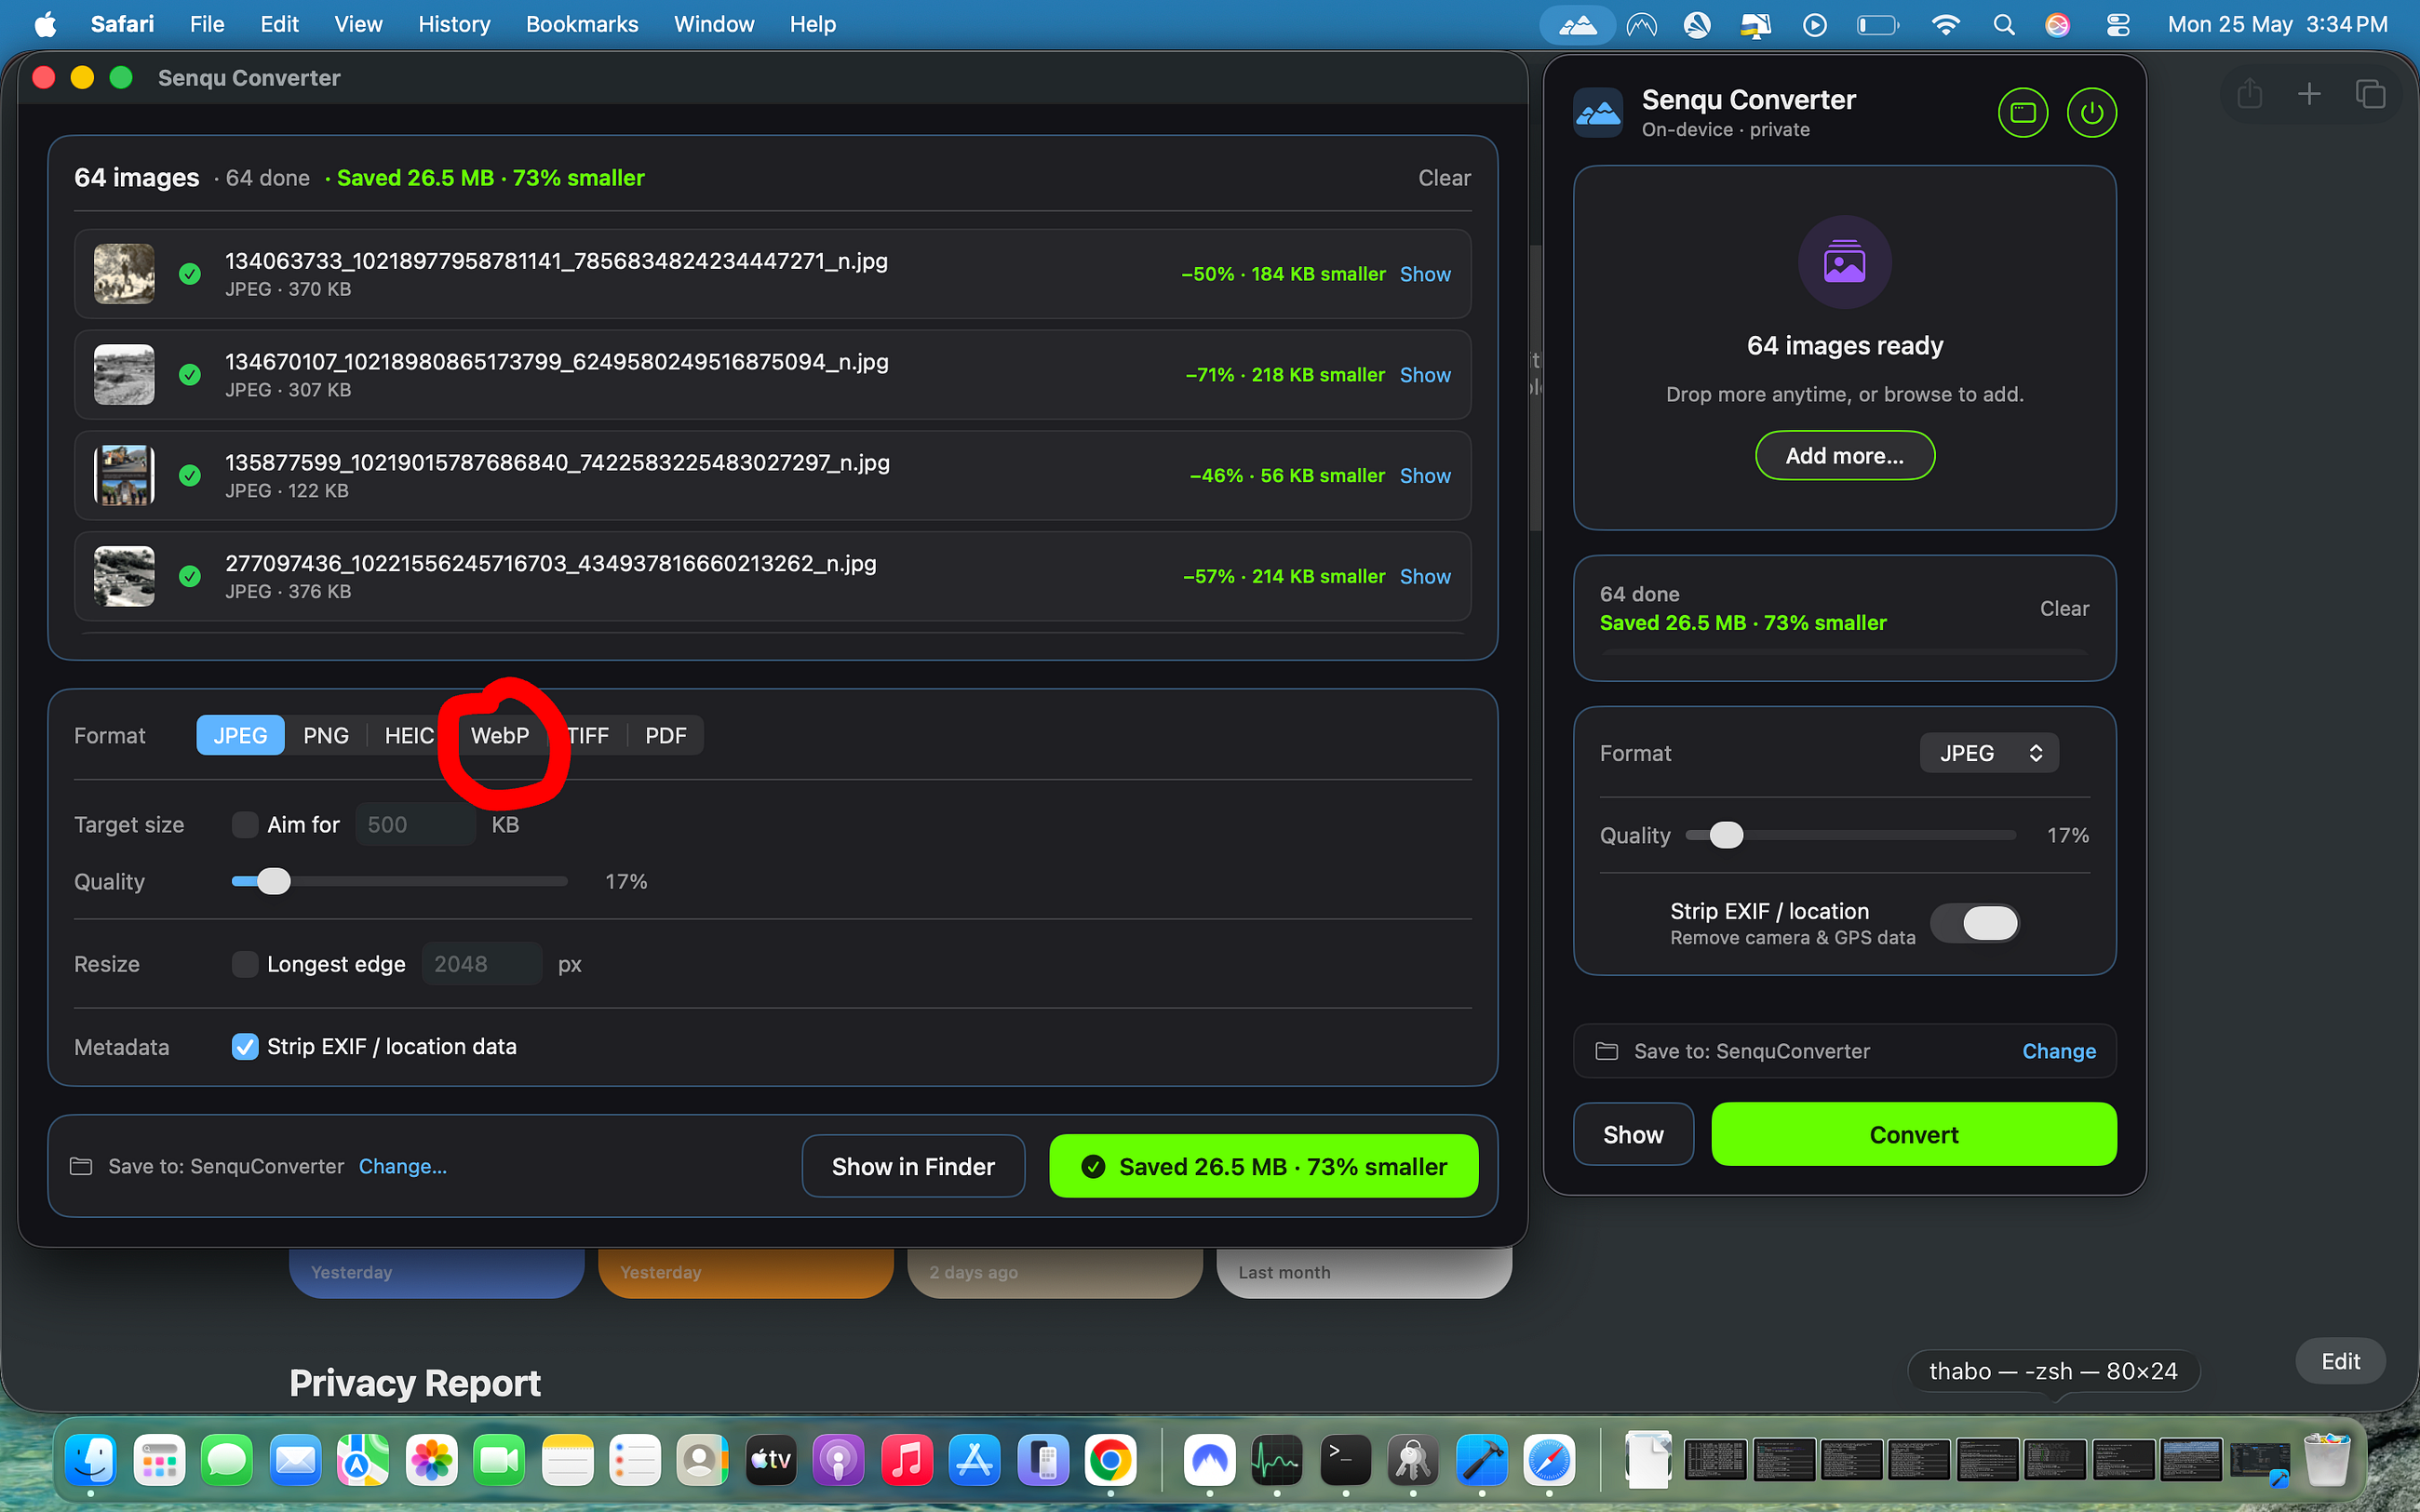The width and height of the screenshot is (2420, 1512).
Task: Select PDF format segment
Action: (666, 736)
